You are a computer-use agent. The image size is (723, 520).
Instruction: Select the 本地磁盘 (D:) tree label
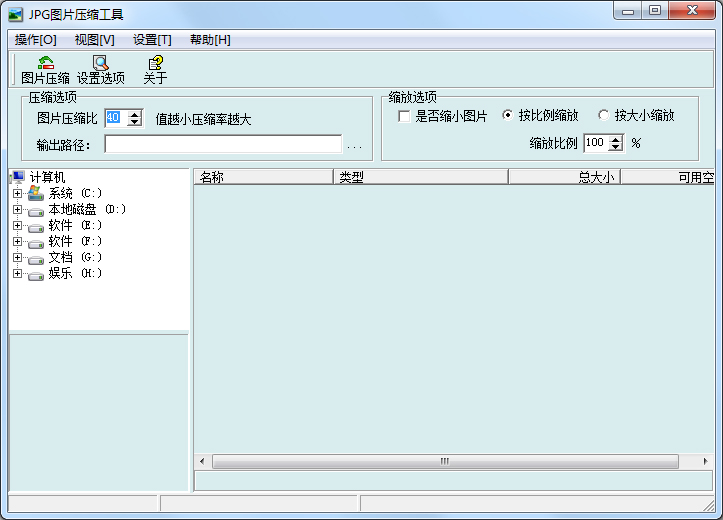click(x=87, y=209)
